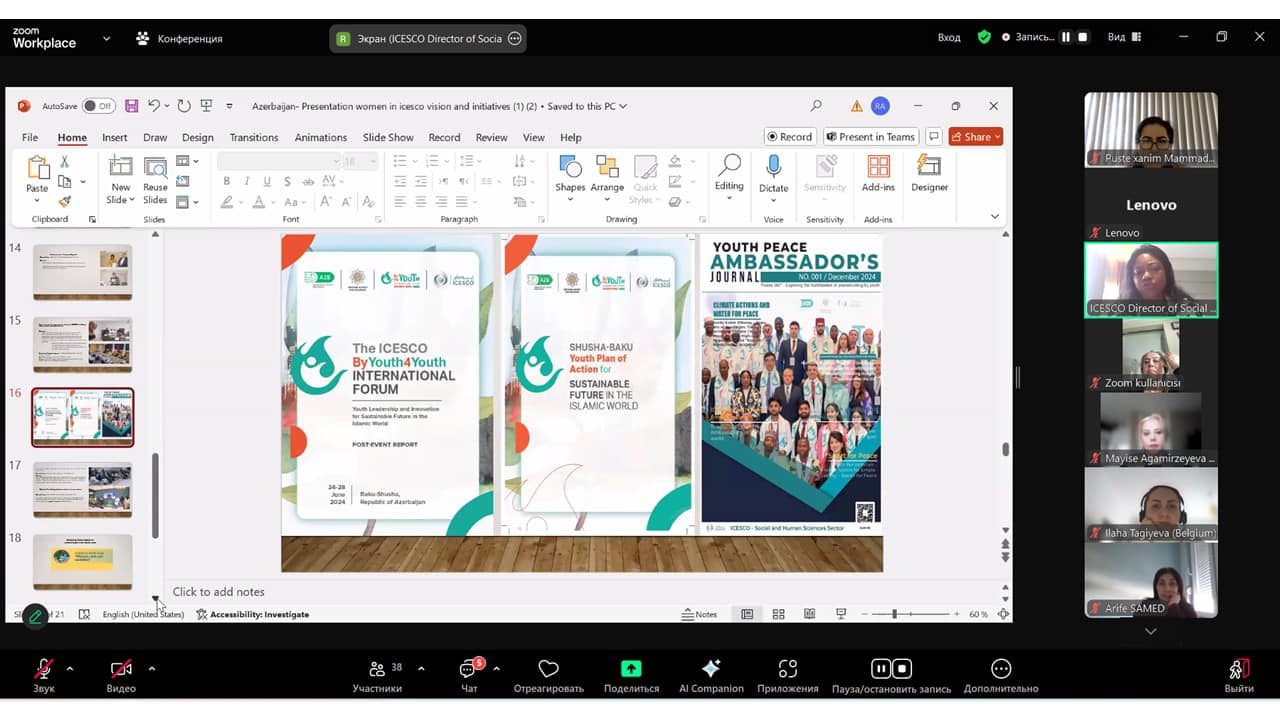This screenshot has height=720, width=1280.
Task: Undo the last action in PowerPoint
Action: click(x=154, y=106)
